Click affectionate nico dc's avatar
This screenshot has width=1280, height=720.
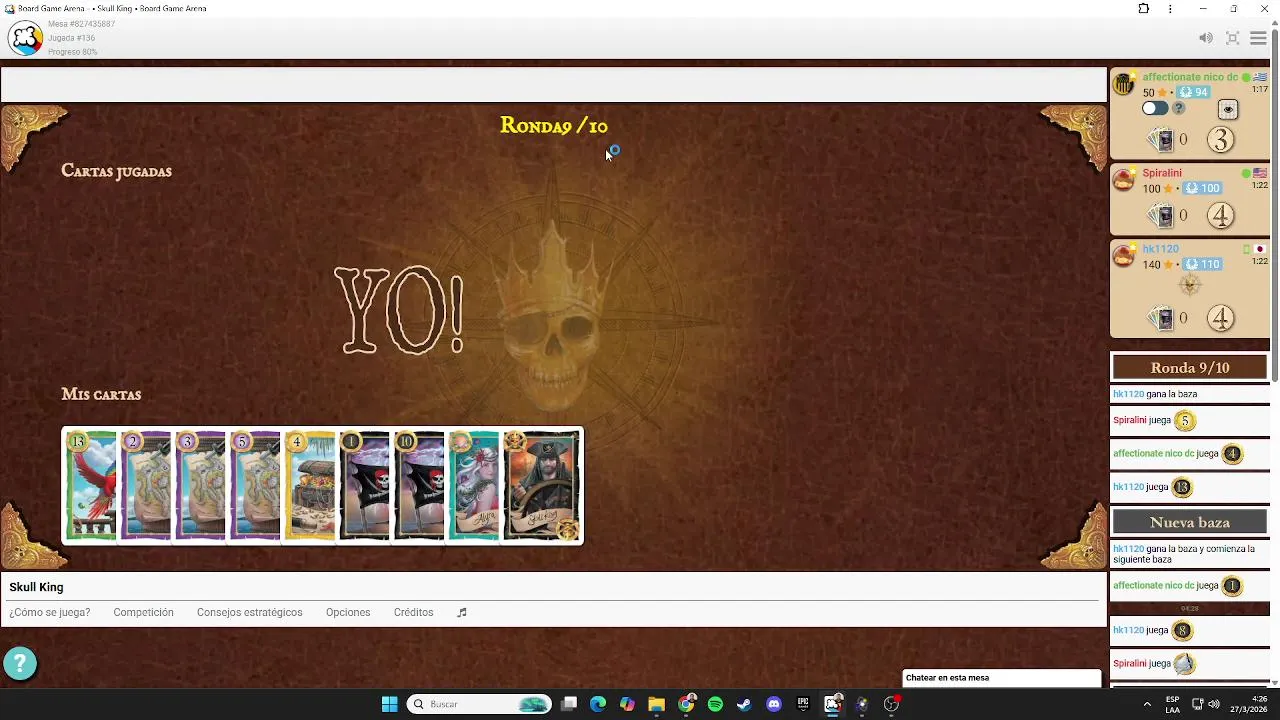coord(1124,84)
